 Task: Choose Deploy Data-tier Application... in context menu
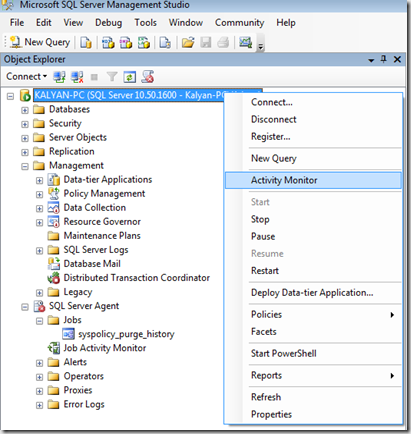tap(313, 293)
